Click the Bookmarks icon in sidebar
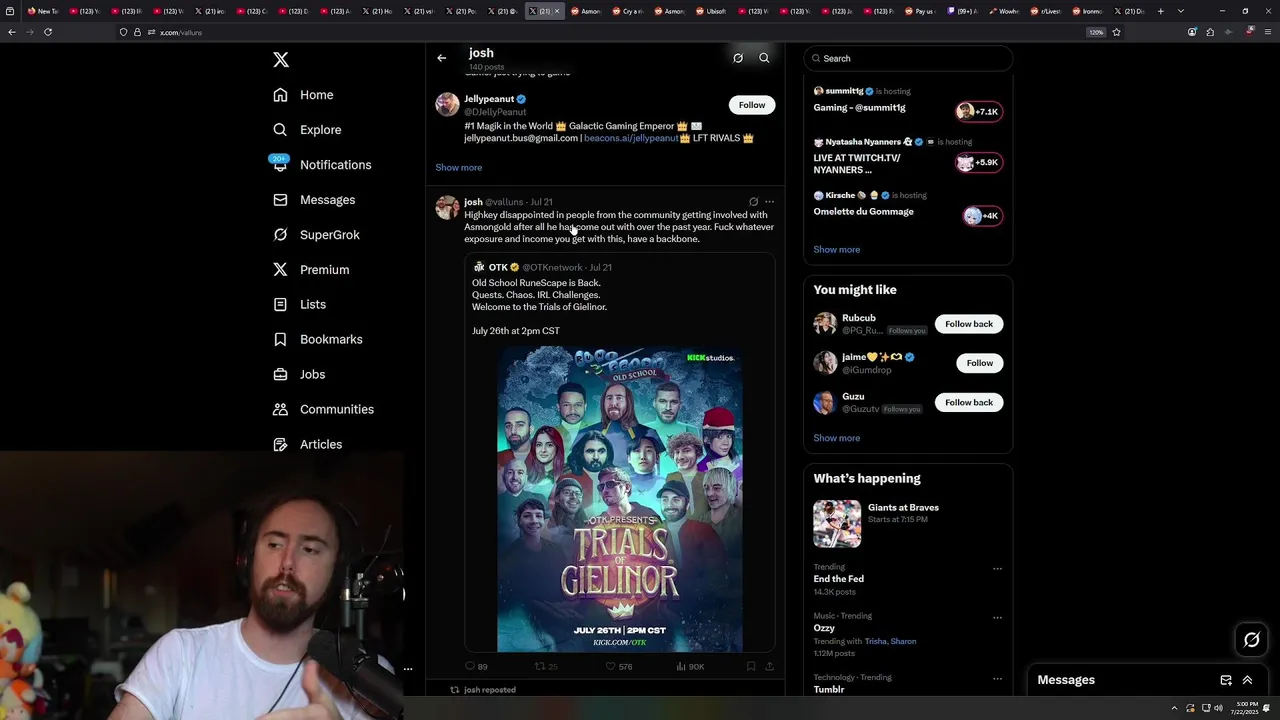Image resolution: width=1280 pixels, height=720 pixels. click(280, 340)
